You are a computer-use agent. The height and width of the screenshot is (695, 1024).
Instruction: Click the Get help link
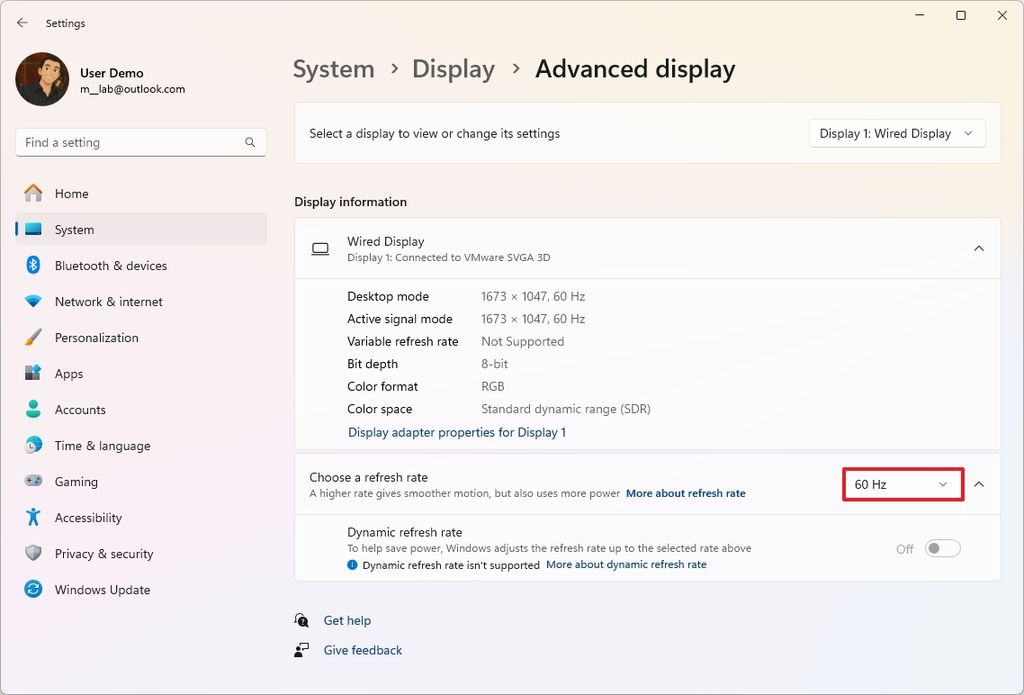pyautogui.click(x=347, y=621)
